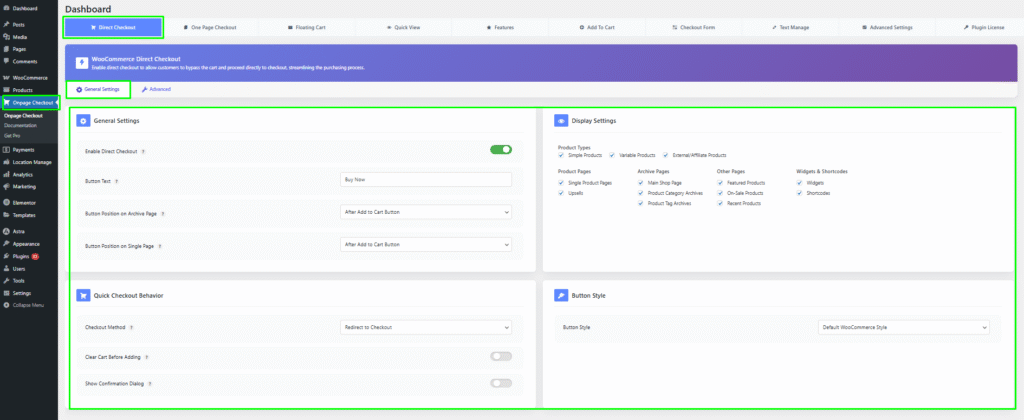Click the General Settings gear icon
The height and width of the screenshot is (420, 1024).
pyautogui.click(x=83, y=121)
